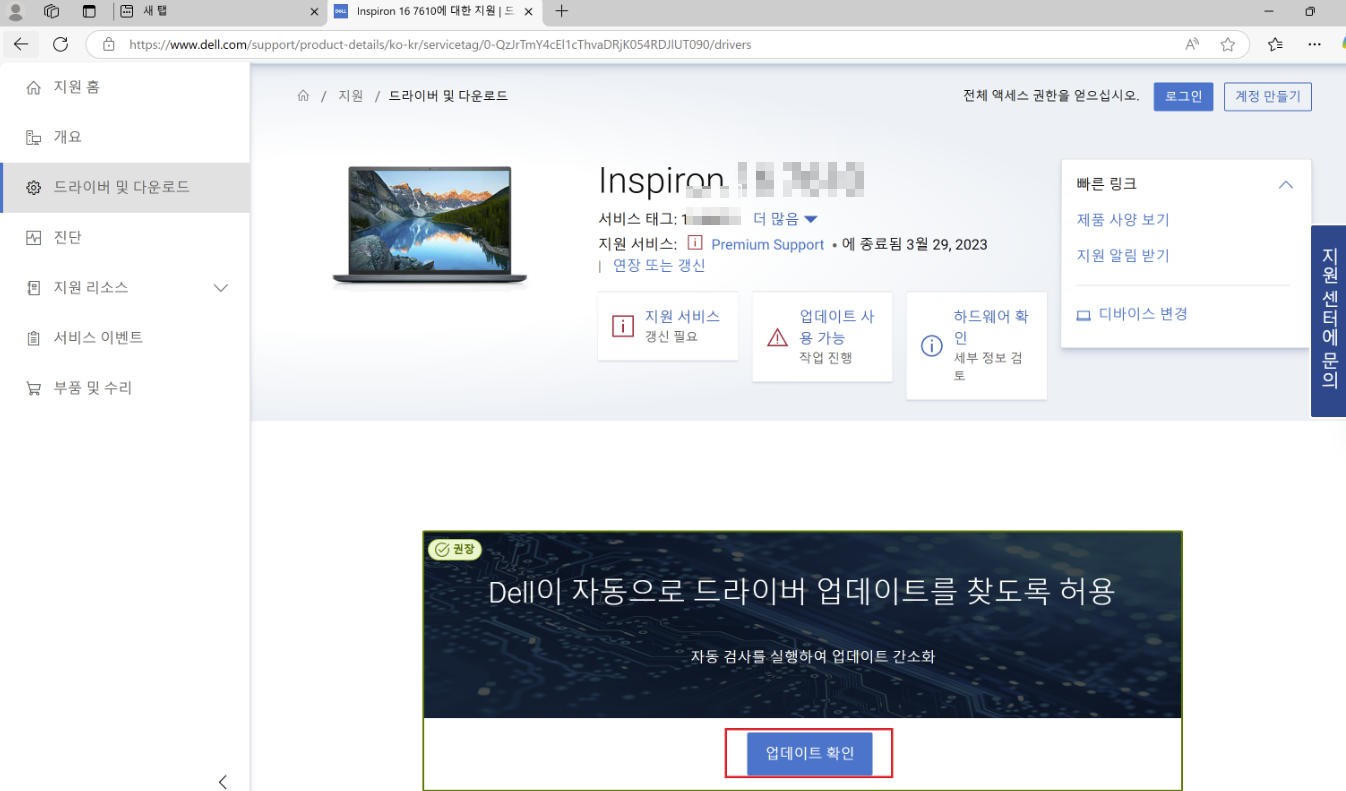Collapse the left sidebar arrow
1346x791 pixels.
(223, 781)
